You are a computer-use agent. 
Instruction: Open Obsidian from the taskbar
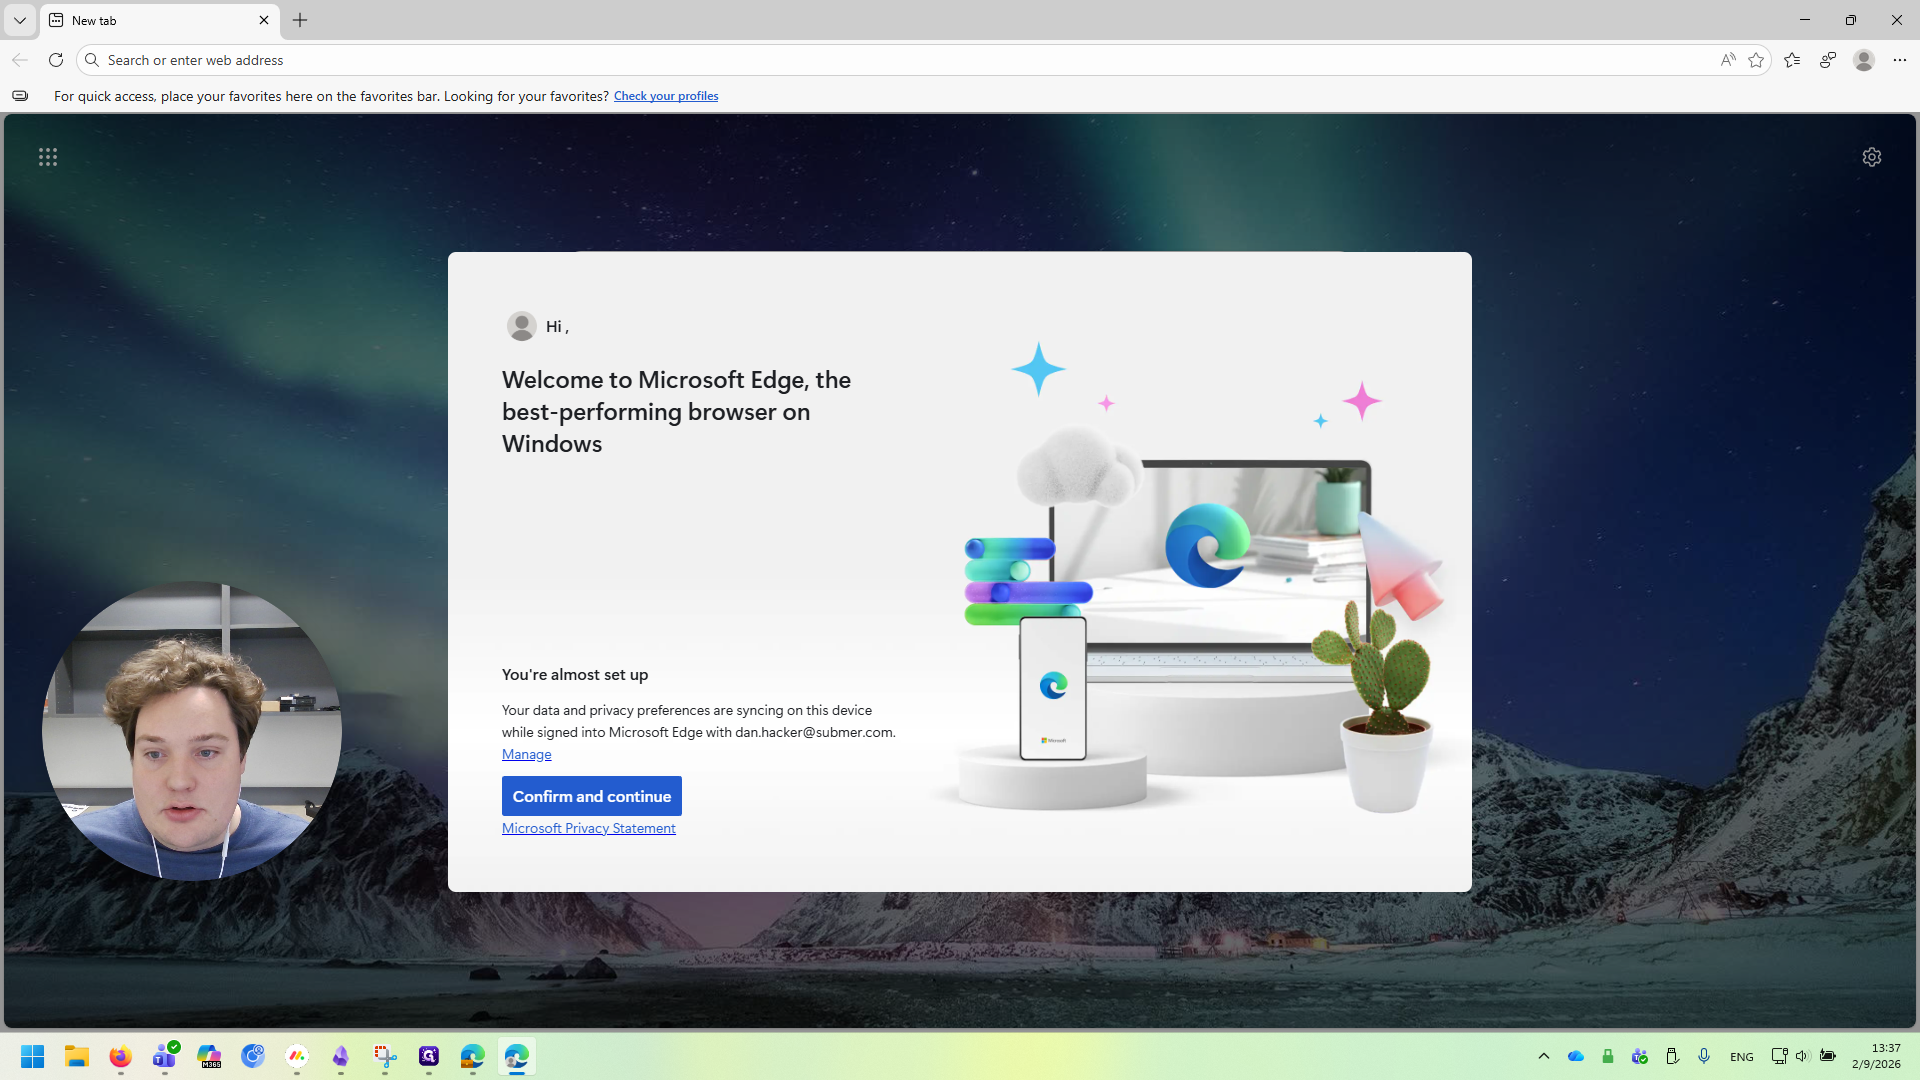(341, 1056)
